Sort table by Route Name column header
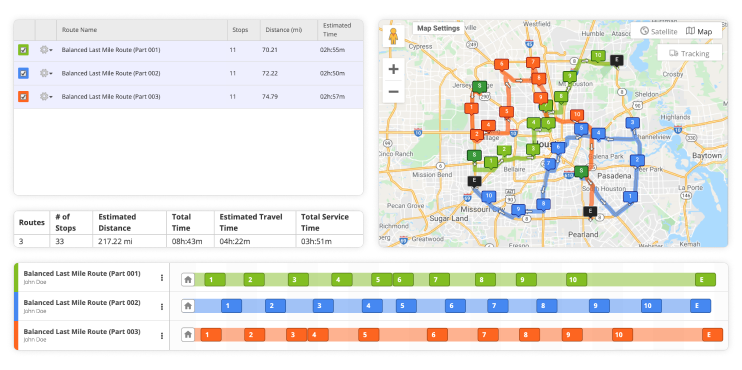The width and height of the screenshot is (742, 370). tap(79, 30)
